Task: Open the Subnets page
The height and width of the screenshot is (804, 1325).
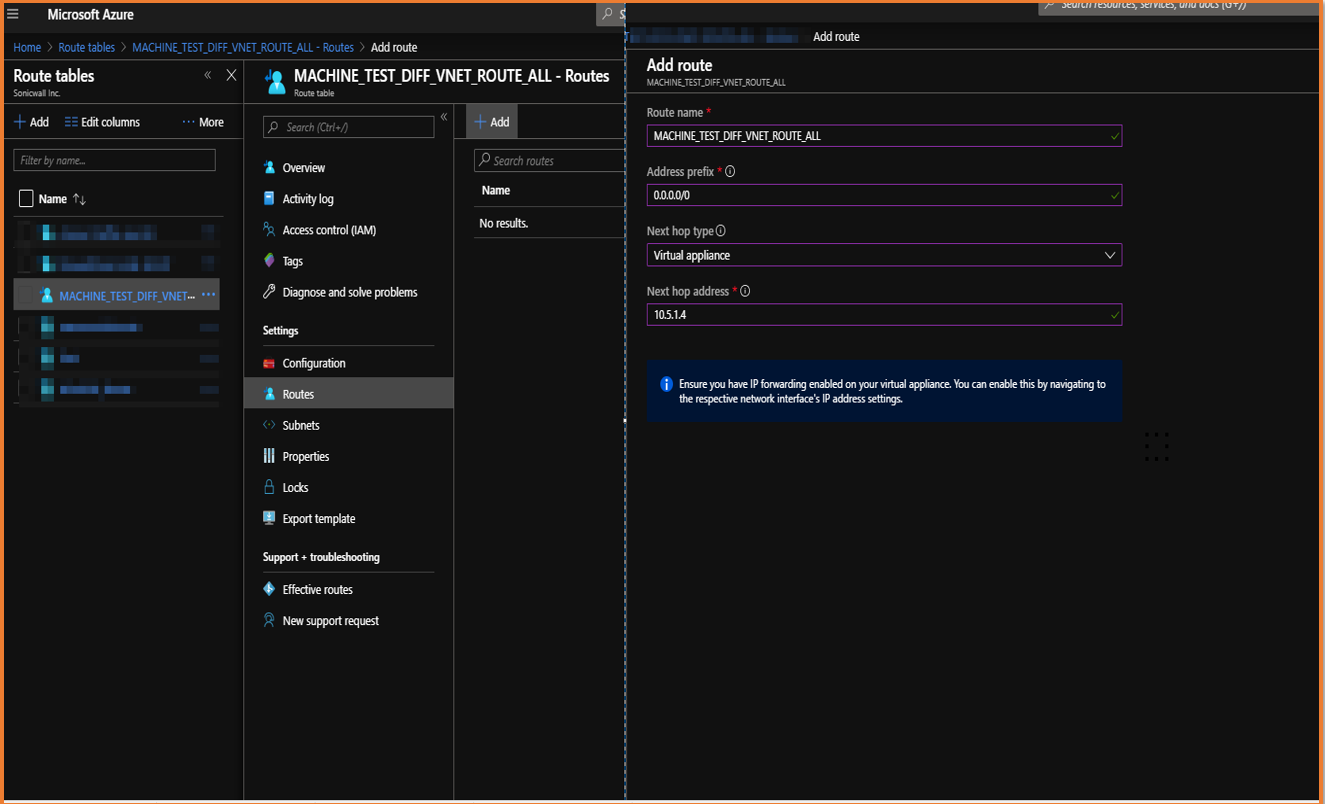Action: (301, 425)
